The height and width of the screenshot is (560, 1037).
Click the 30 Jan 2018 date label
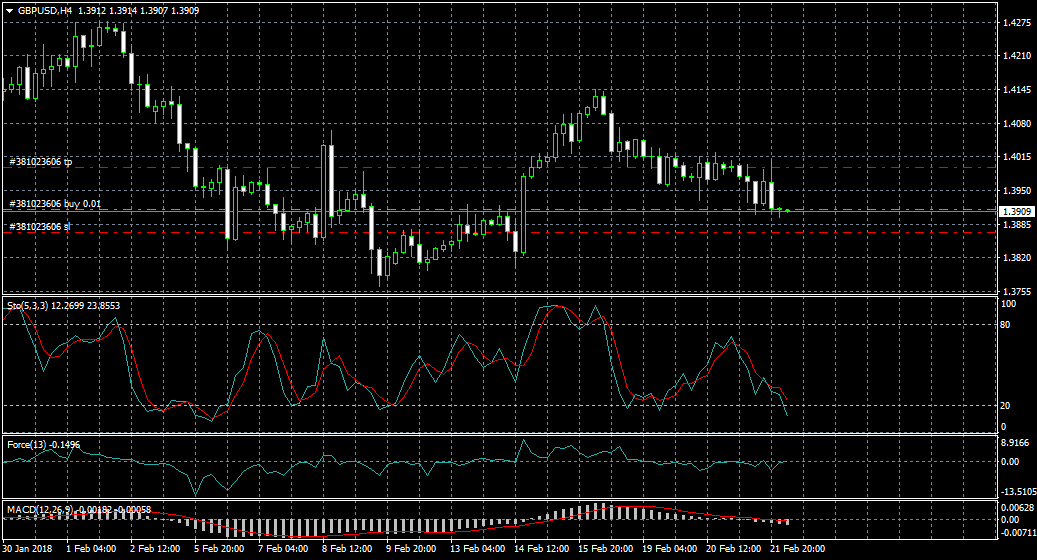27,549
